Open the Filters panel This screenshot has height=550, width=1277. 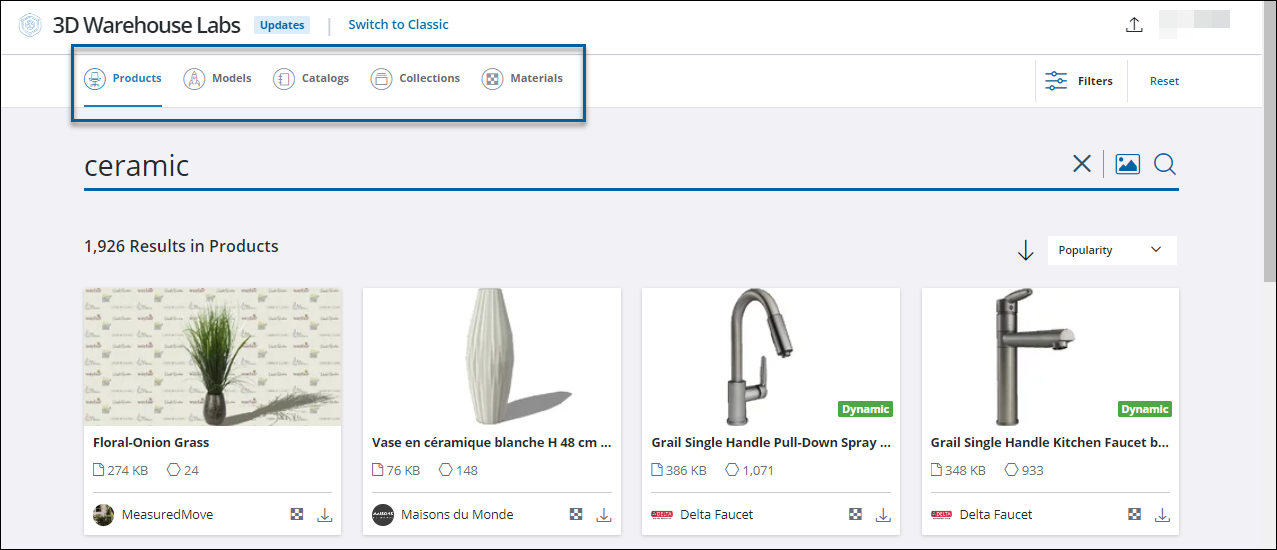1079,81
